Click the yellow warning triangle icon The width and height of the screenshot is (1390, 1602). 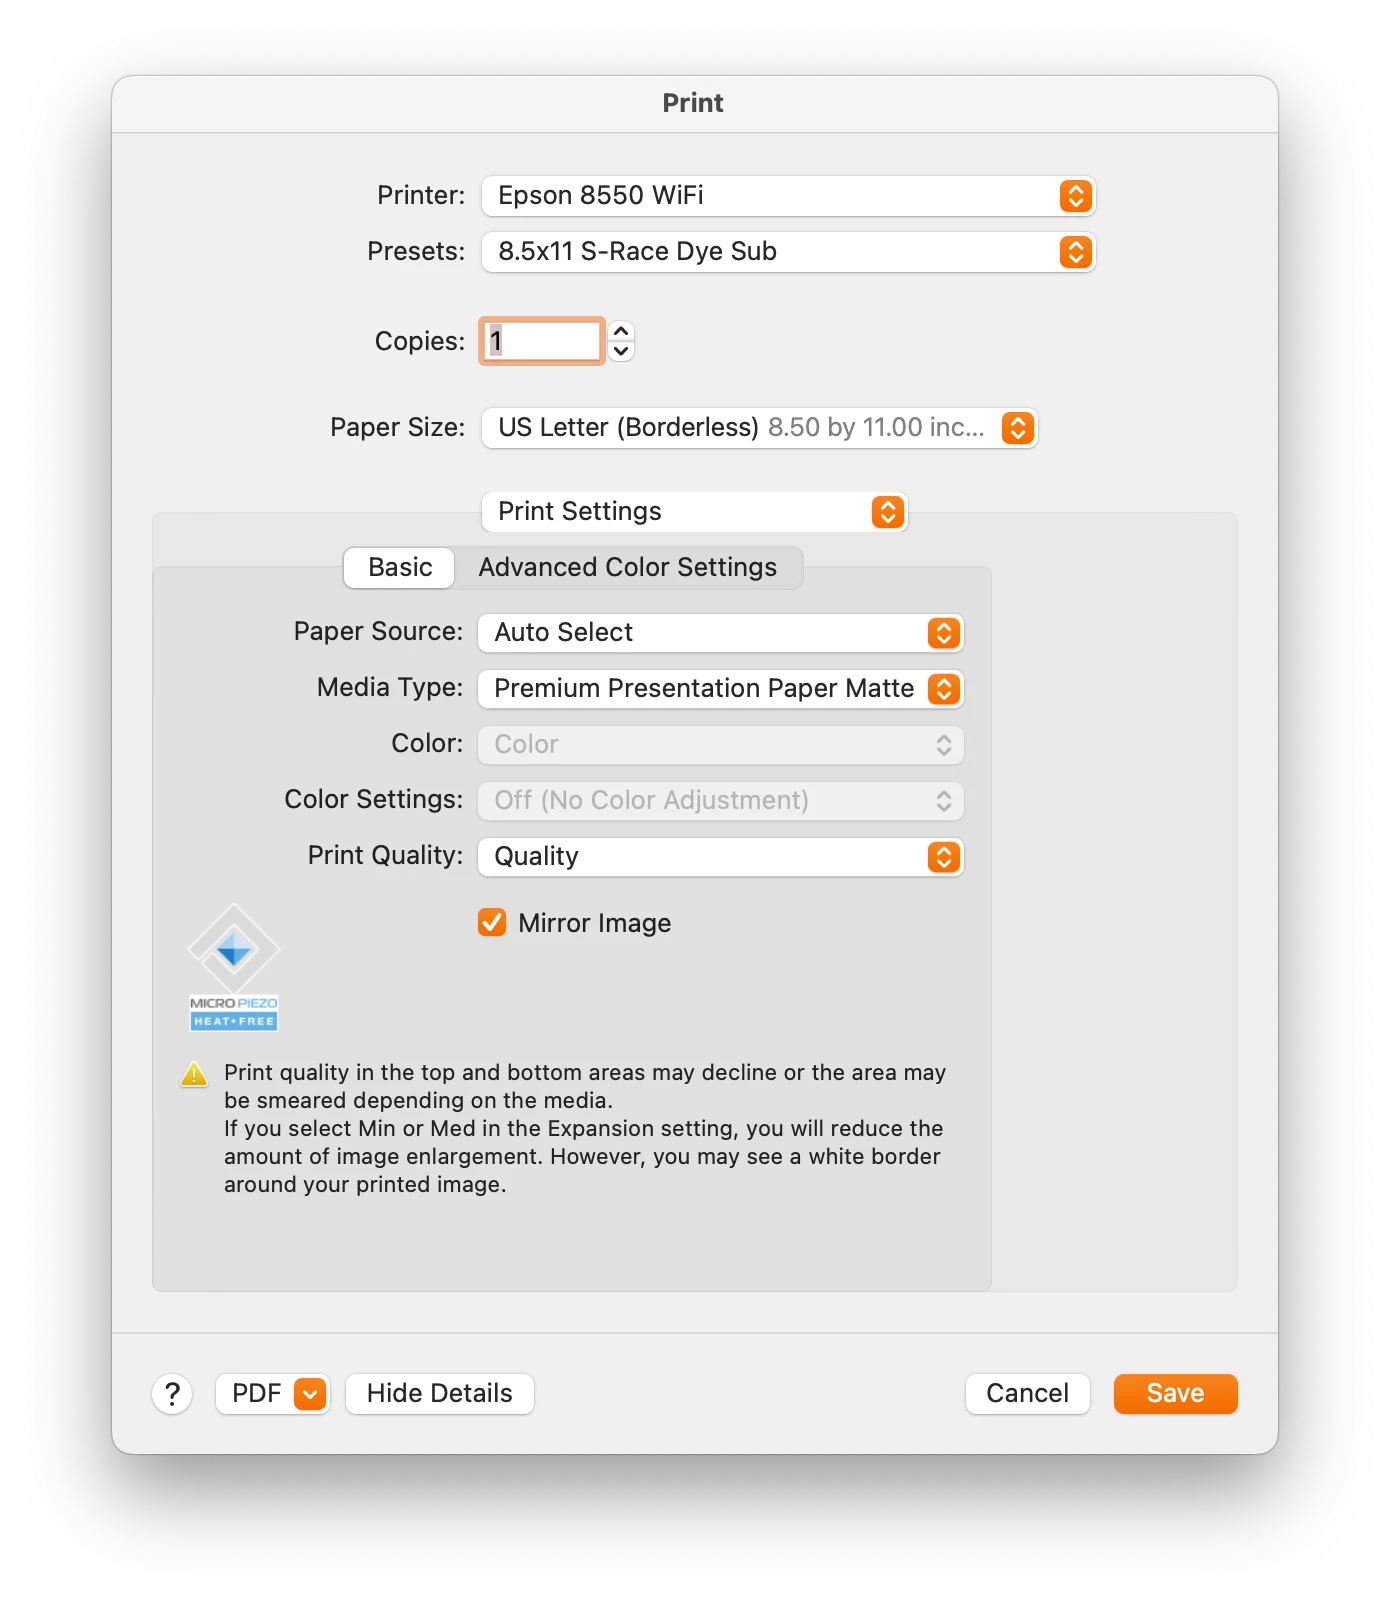point(194,1074)
